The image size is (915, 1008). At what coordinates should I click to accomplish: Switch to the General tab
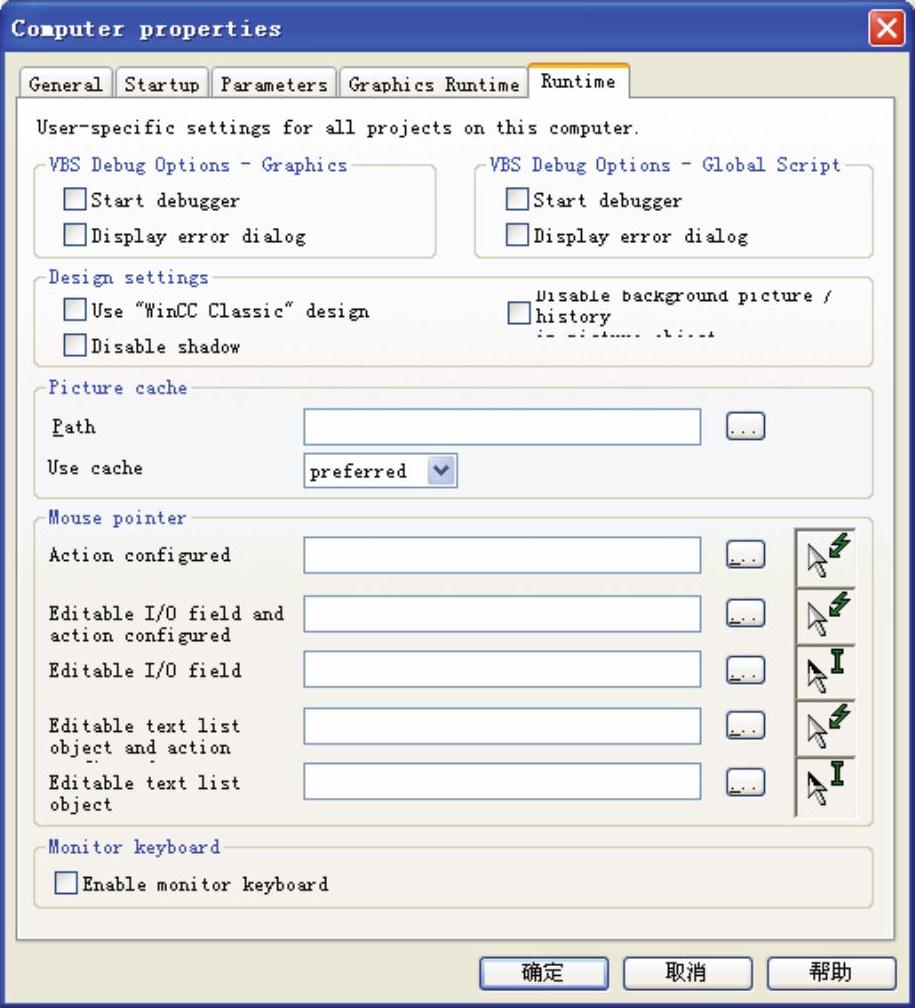click(65, 84)
